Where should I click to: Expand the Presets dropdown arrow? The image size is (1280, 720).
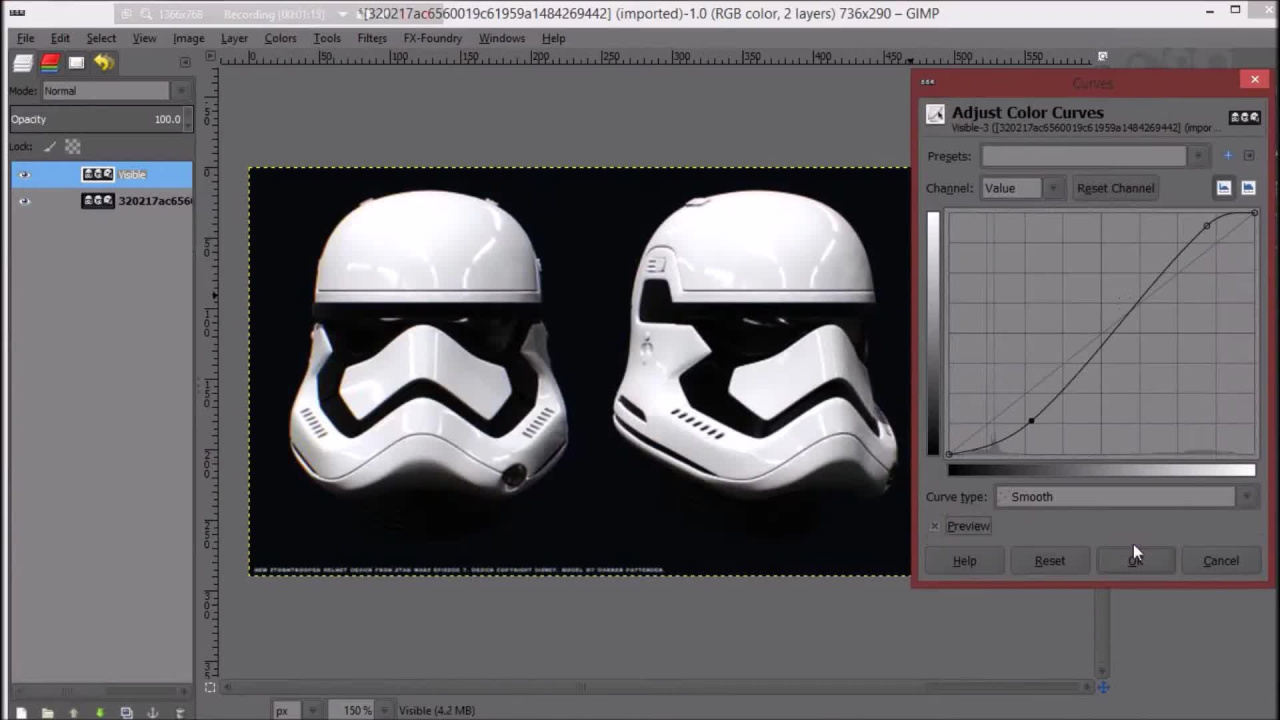click(1198, 156)
